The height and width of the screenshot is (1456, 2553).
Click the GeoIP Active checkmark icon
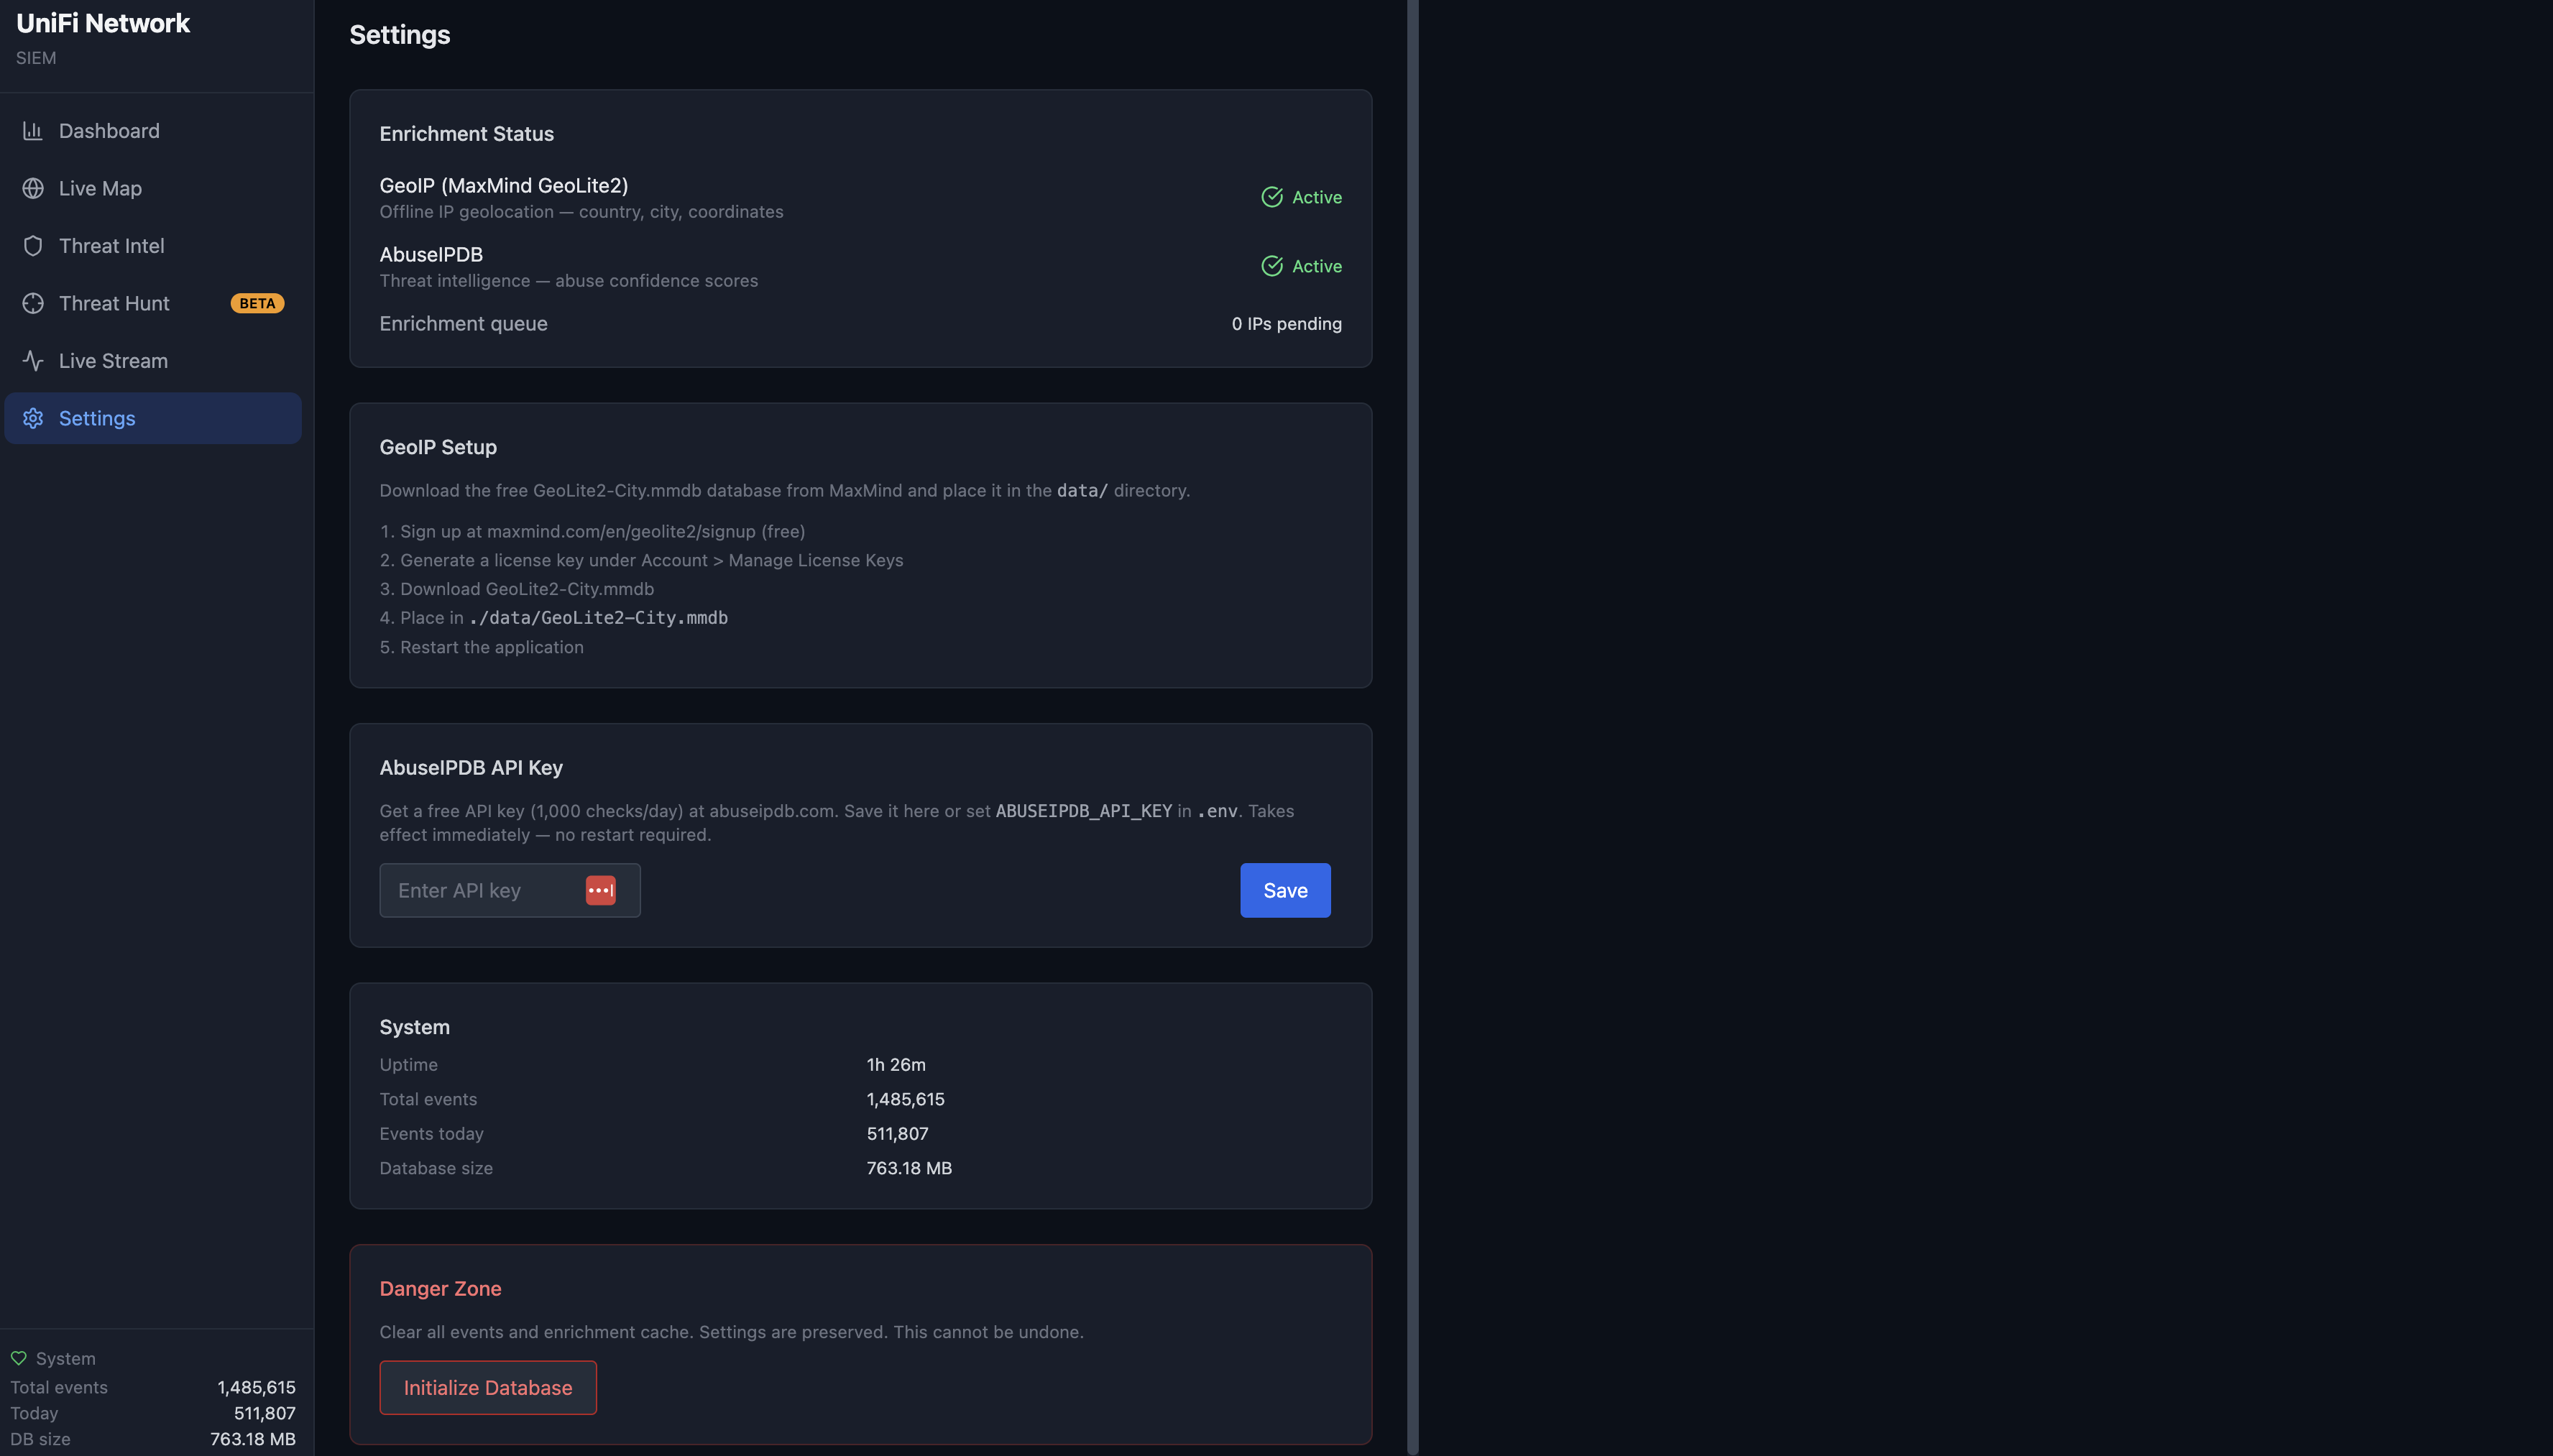click(x=1271, y=197)
